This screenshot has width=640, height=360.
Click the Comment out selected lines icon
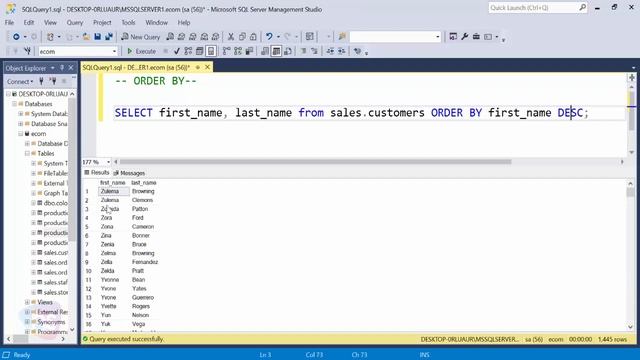point(303,51)
